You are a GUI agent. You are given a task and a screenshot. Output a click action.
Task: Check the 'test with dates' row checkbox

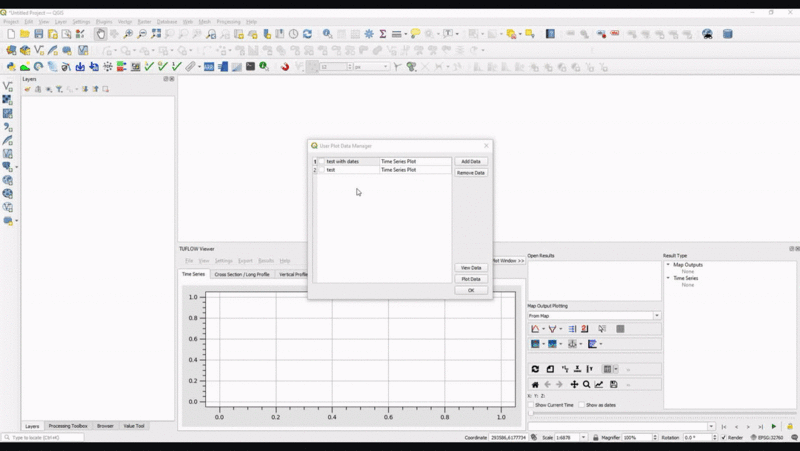click(322, 161)
